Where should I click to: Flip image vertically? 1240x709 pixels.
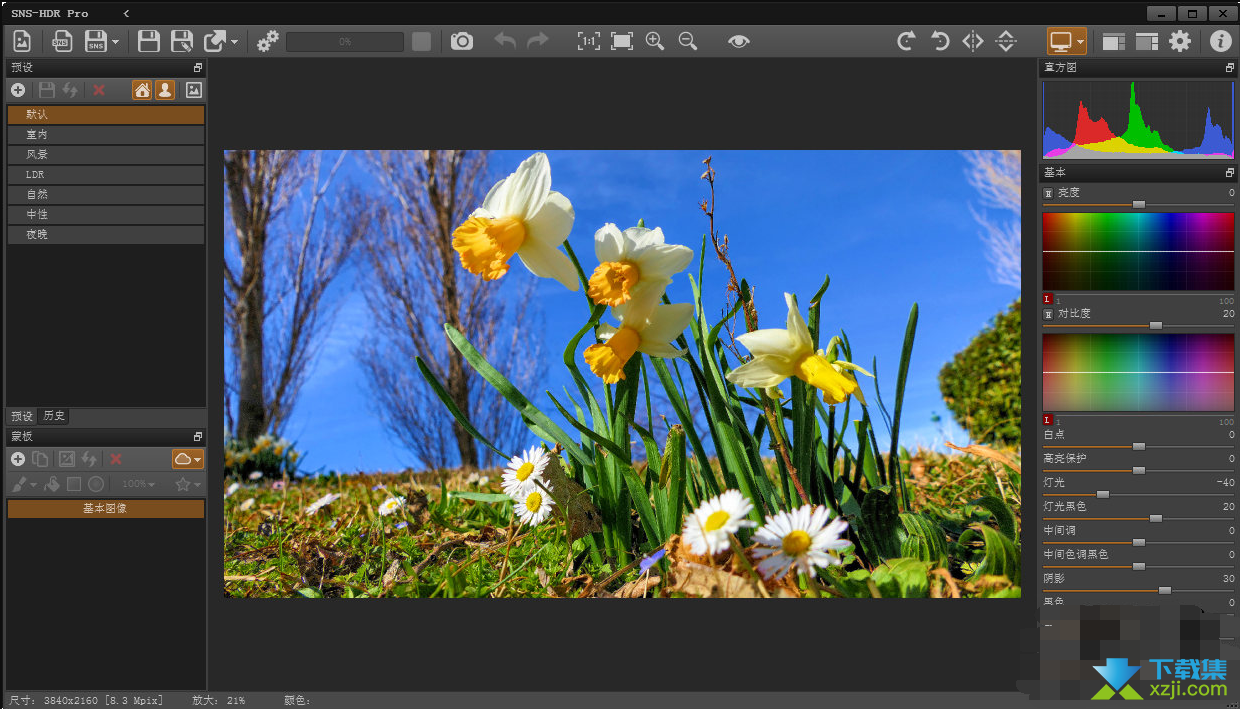coord(1006,41)
